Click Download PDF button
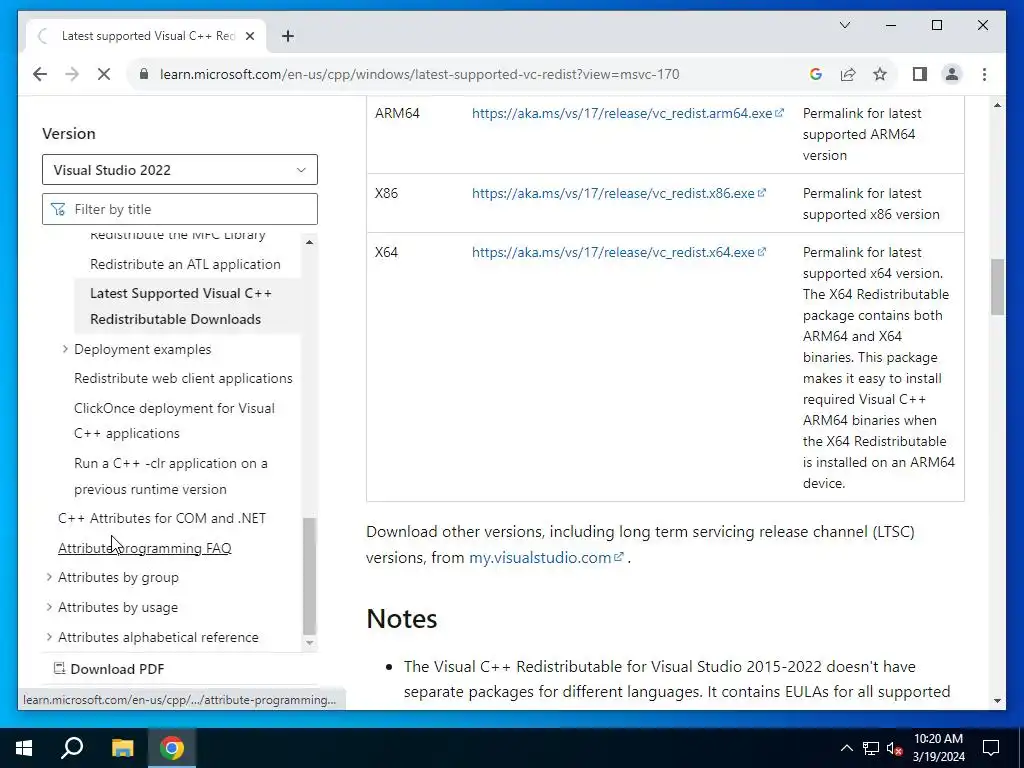Image resolution: width=1024 pixels, height=768 pixels. (108, 669)
